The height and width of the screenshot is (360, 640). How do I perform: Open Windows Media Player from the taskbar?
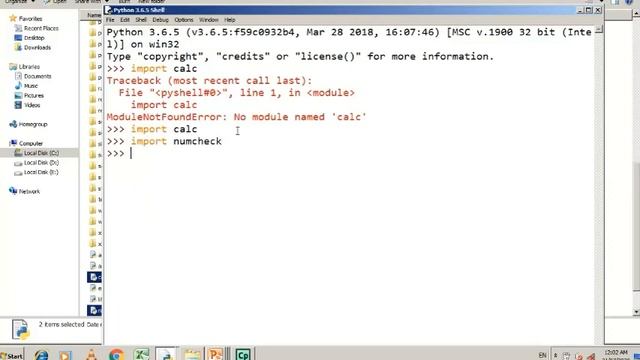tap(65, 355)
